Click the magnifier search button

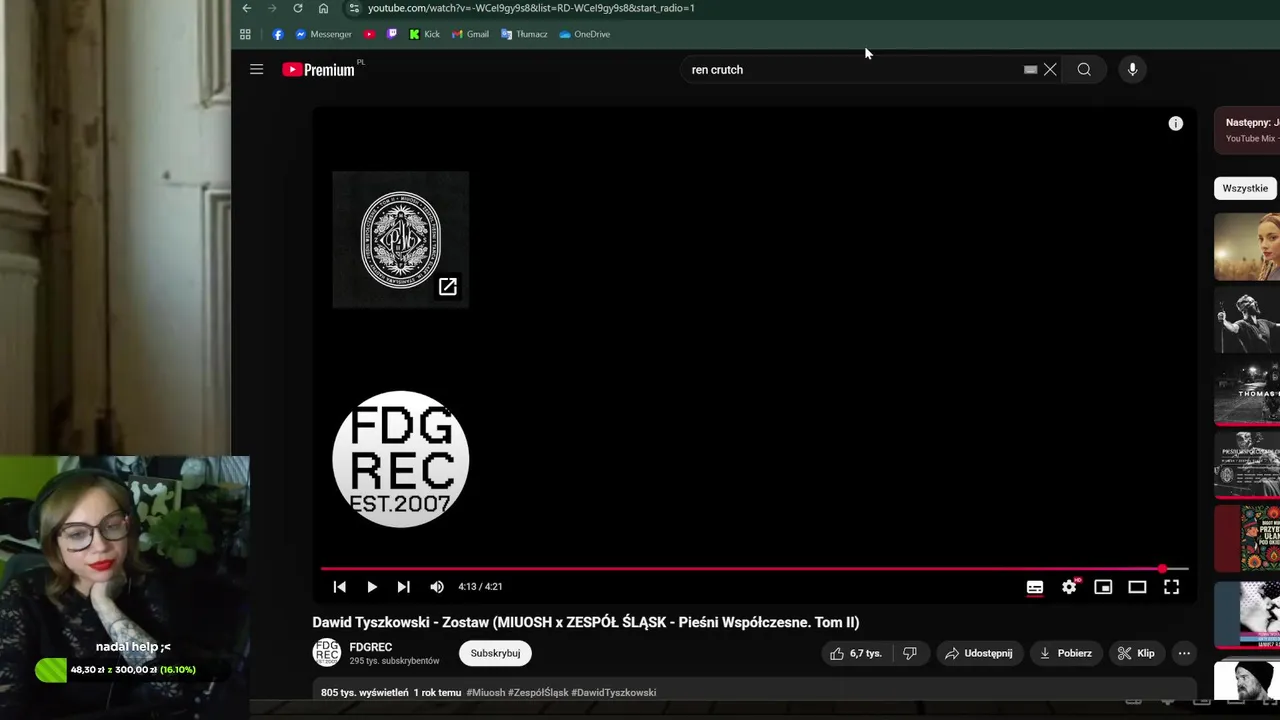(x=1084, y=70)
